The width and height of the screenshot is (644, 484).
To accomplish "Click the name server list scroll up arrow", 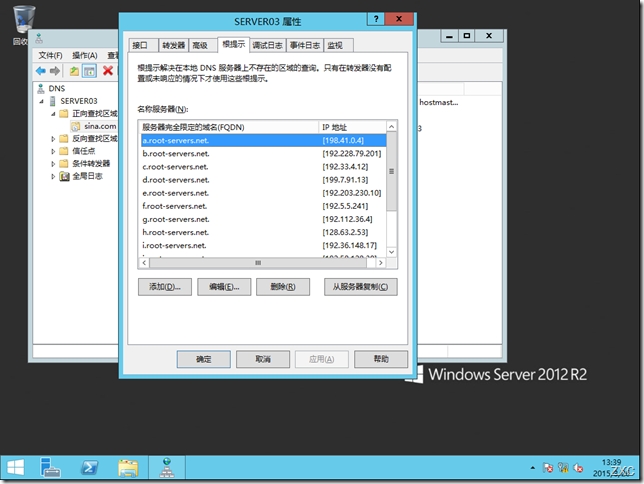I will tap(391, 127).
